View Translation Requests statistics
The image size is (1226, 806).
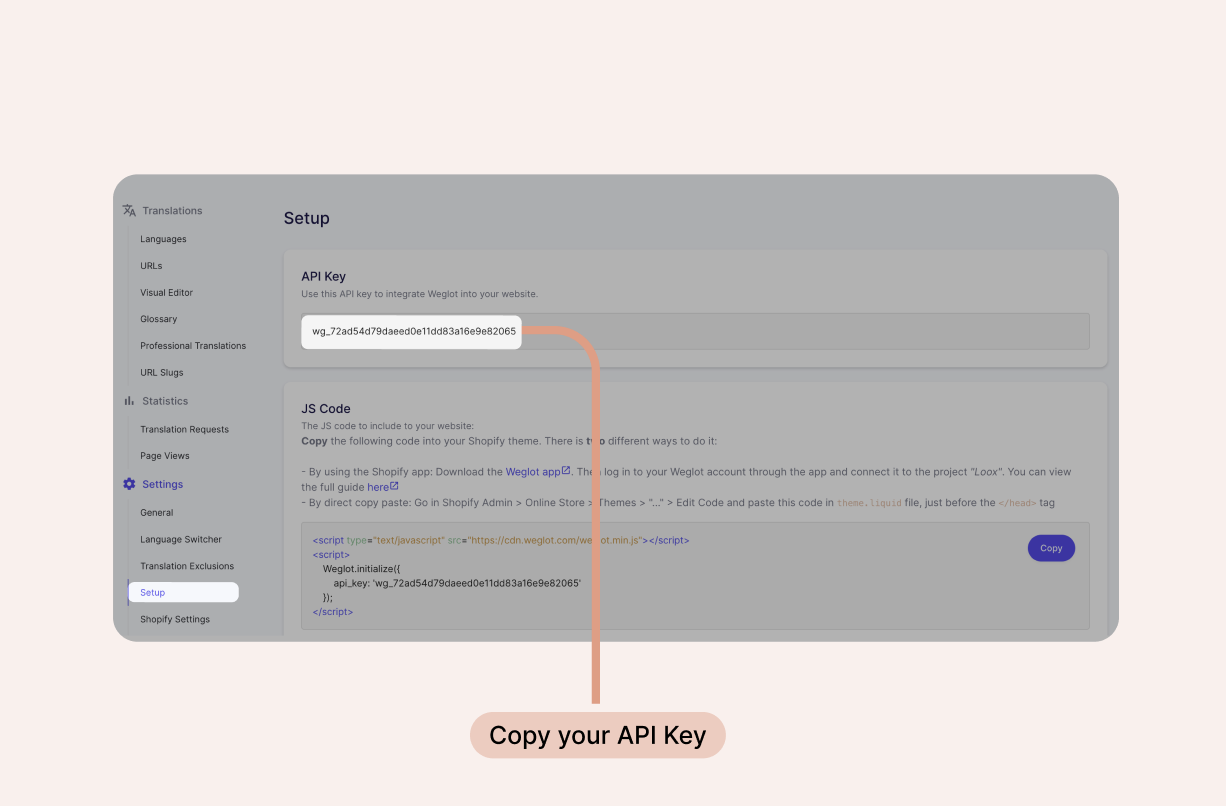(x=185, y=429)
